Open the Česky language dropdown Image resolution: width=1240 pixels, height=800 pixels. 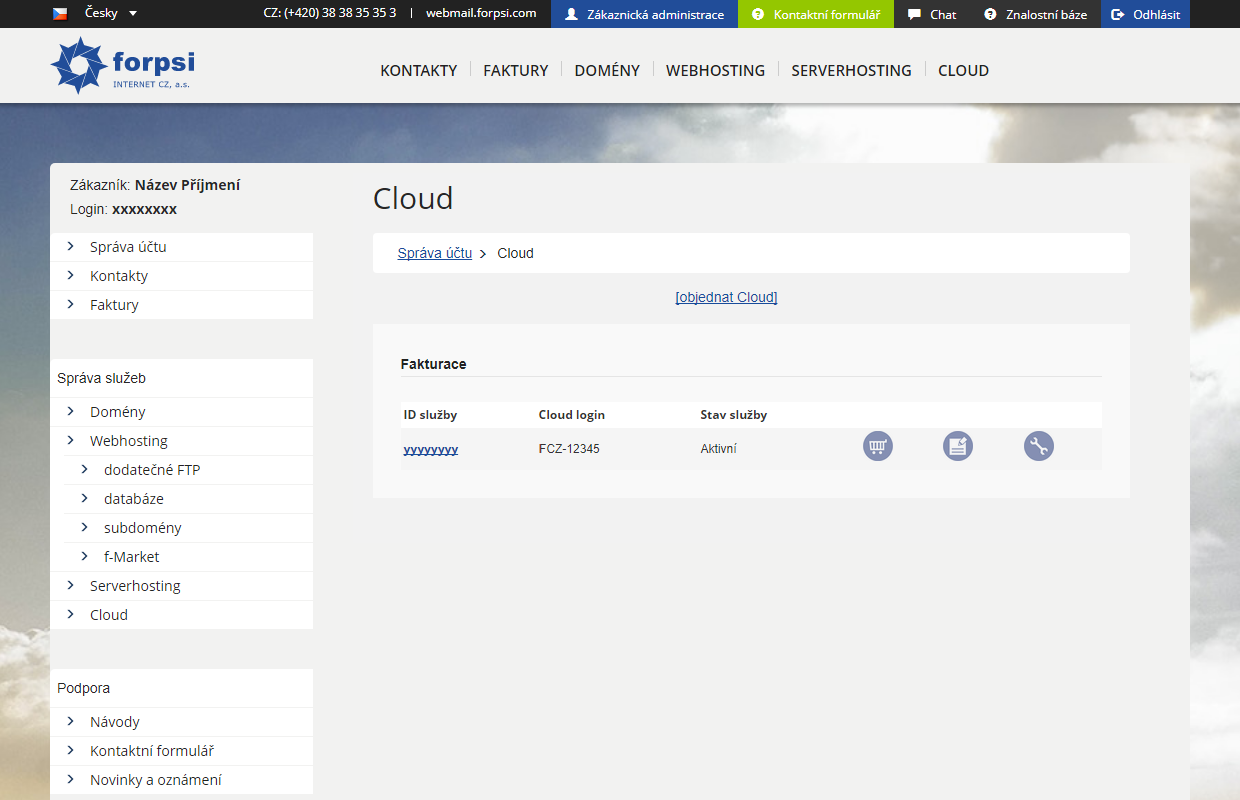pyautogui.click(x=111, y=13)
